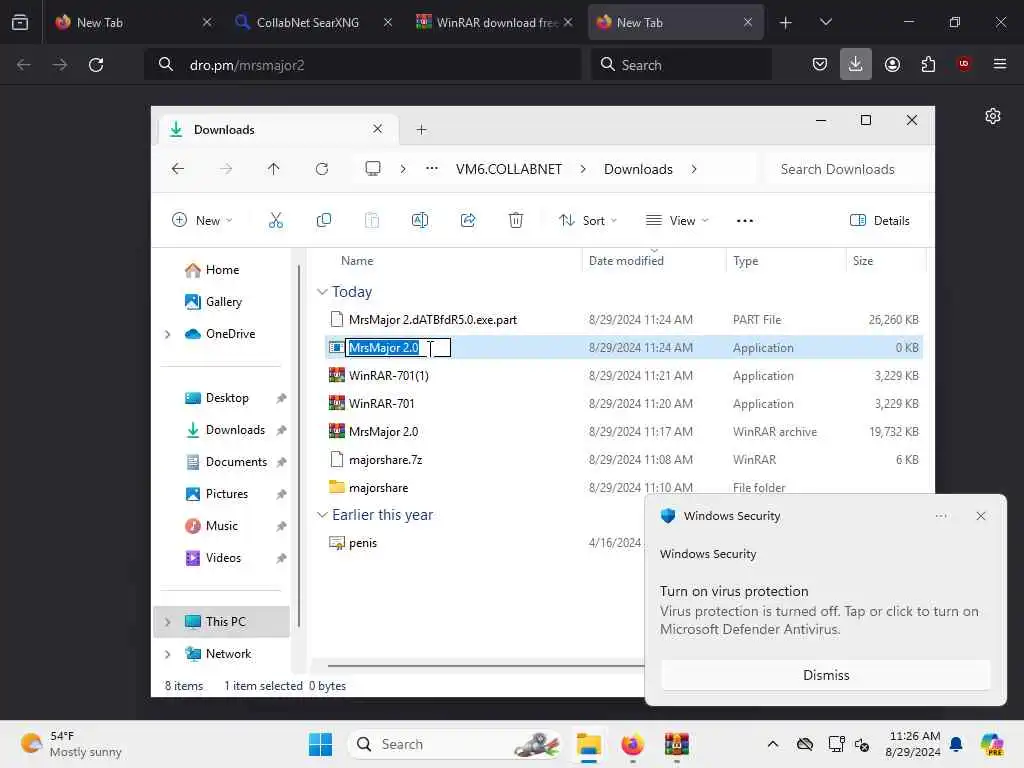The height and width of the screenshot is (768, 1024).
Task: Dismiss the Windows Security notification
Action: click(x=825, y=675)
